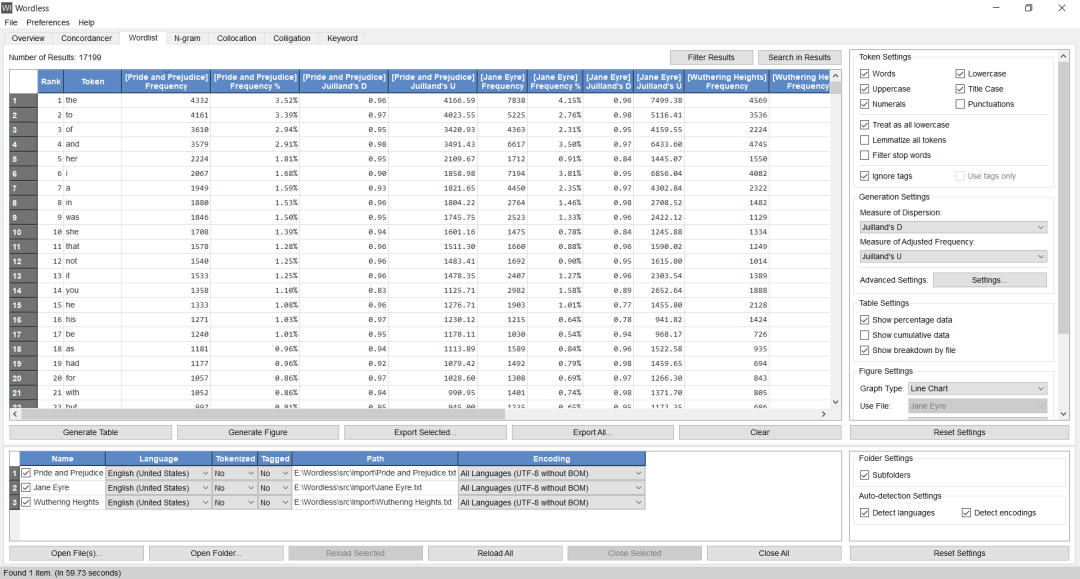Open Language dropdown for Pride and Prejudice
Screen dimensions: 1080x579
(x=158, y=474)
